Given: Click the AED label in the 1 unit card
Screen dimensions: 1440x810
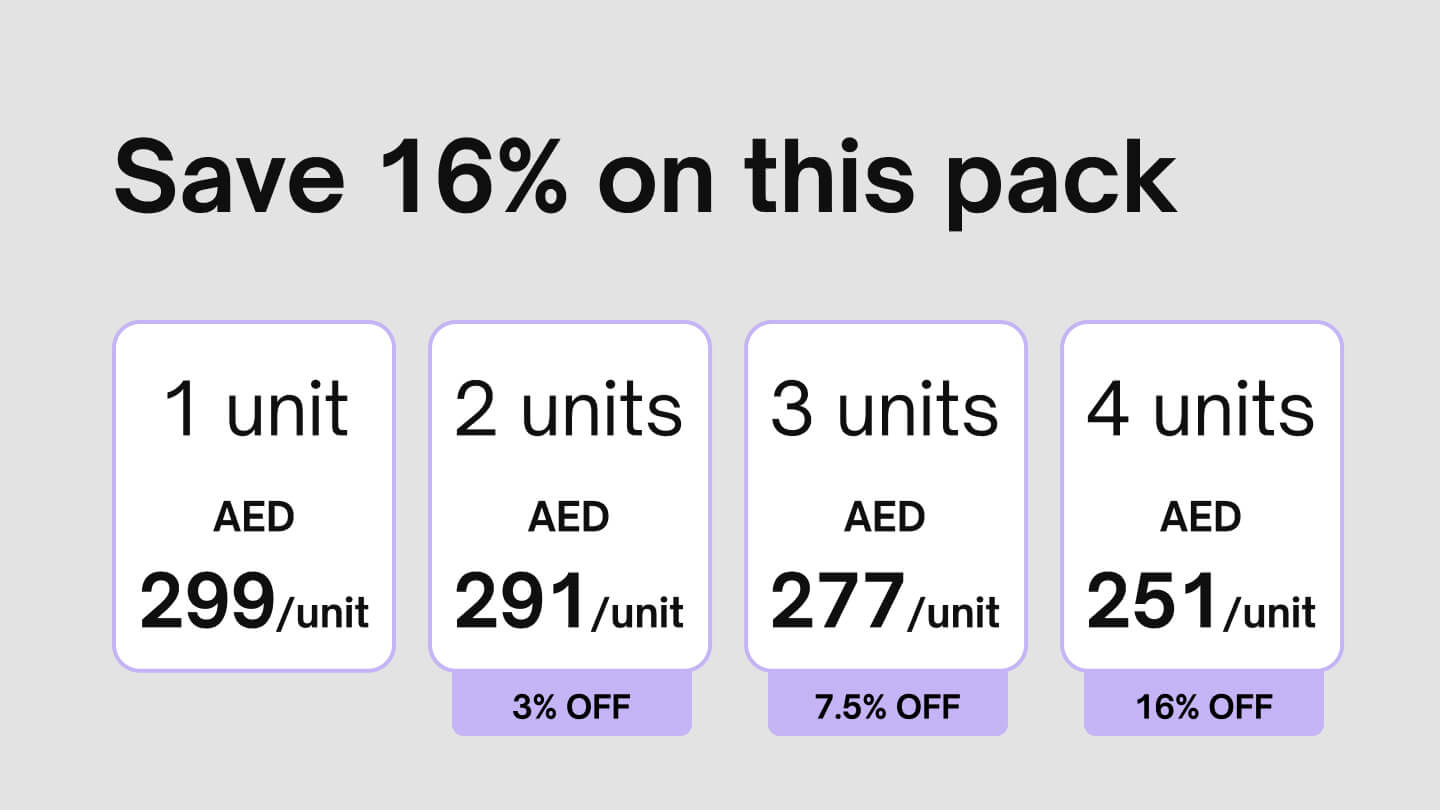Looking at the screenshot, I should pos(254,518).
